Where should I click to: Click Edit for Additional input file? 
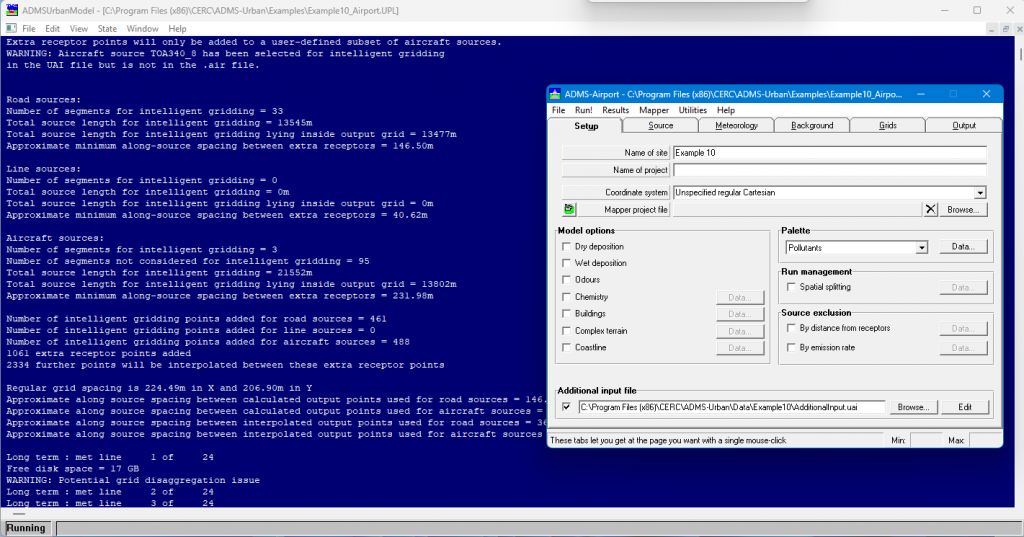pos(965,407)
